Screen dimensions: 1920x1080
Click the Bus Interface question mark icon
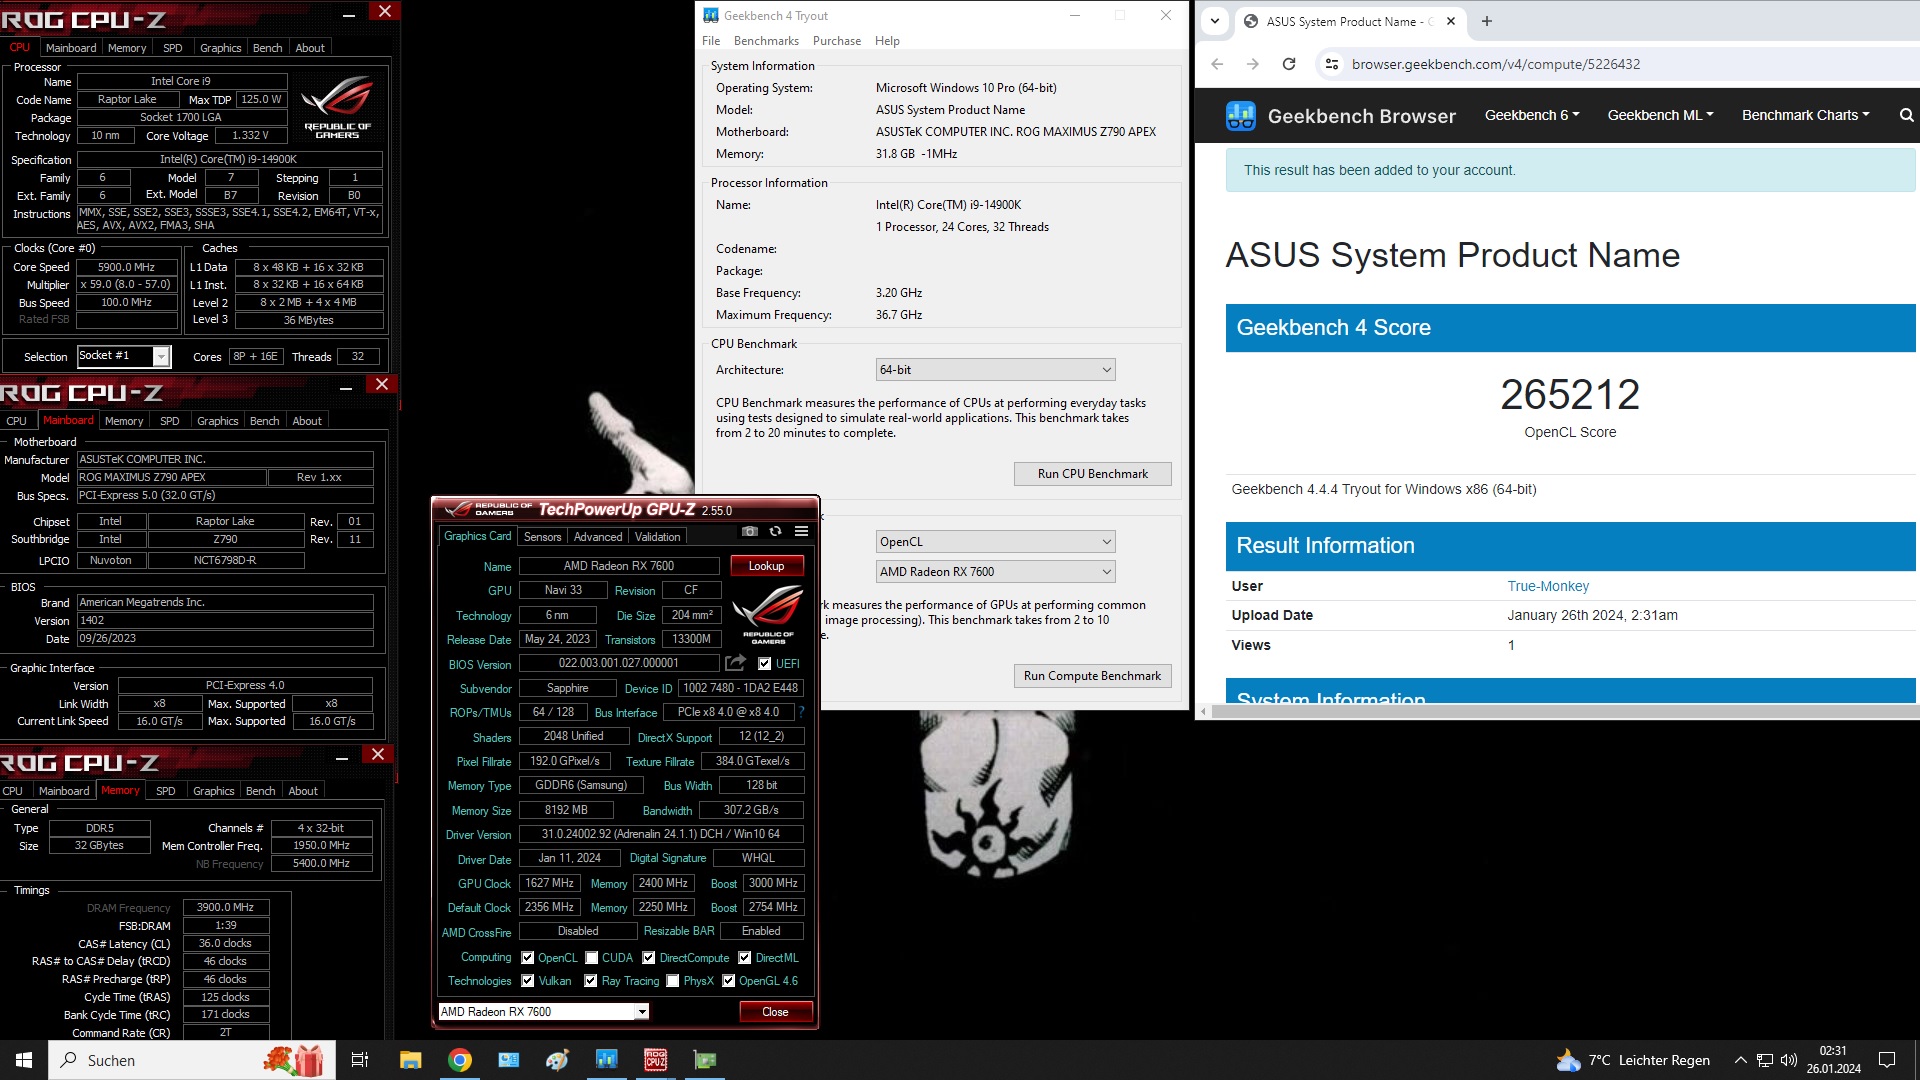click(801, 712)
